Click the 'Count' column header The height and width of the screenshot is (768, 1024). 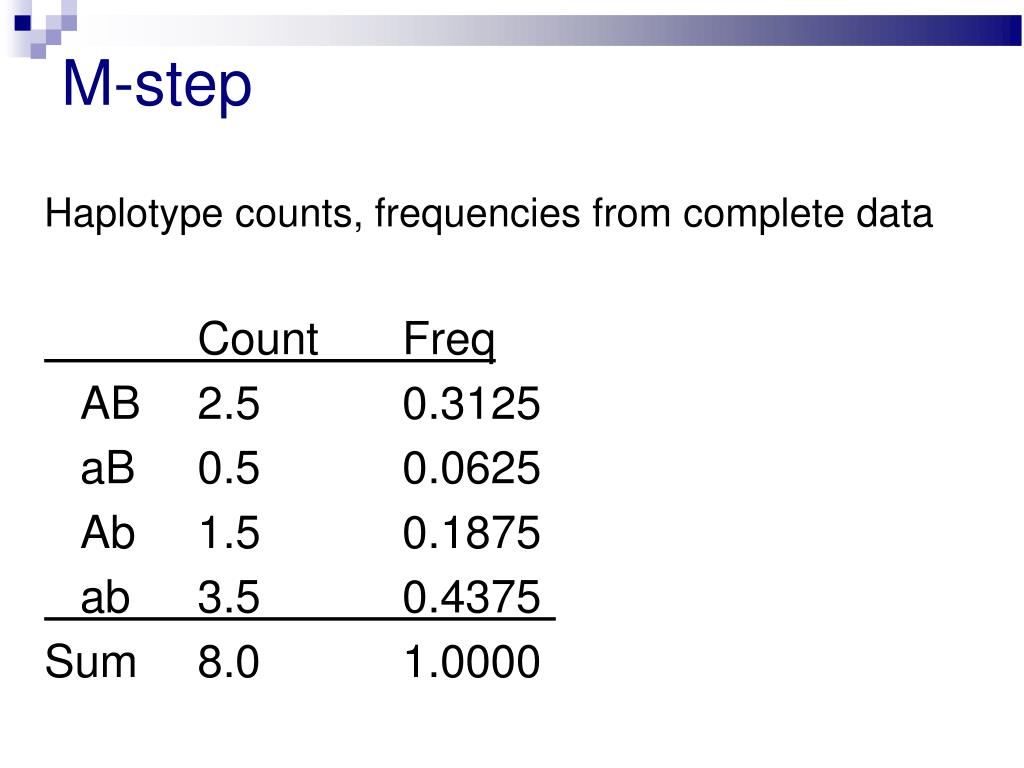point(258,339)
